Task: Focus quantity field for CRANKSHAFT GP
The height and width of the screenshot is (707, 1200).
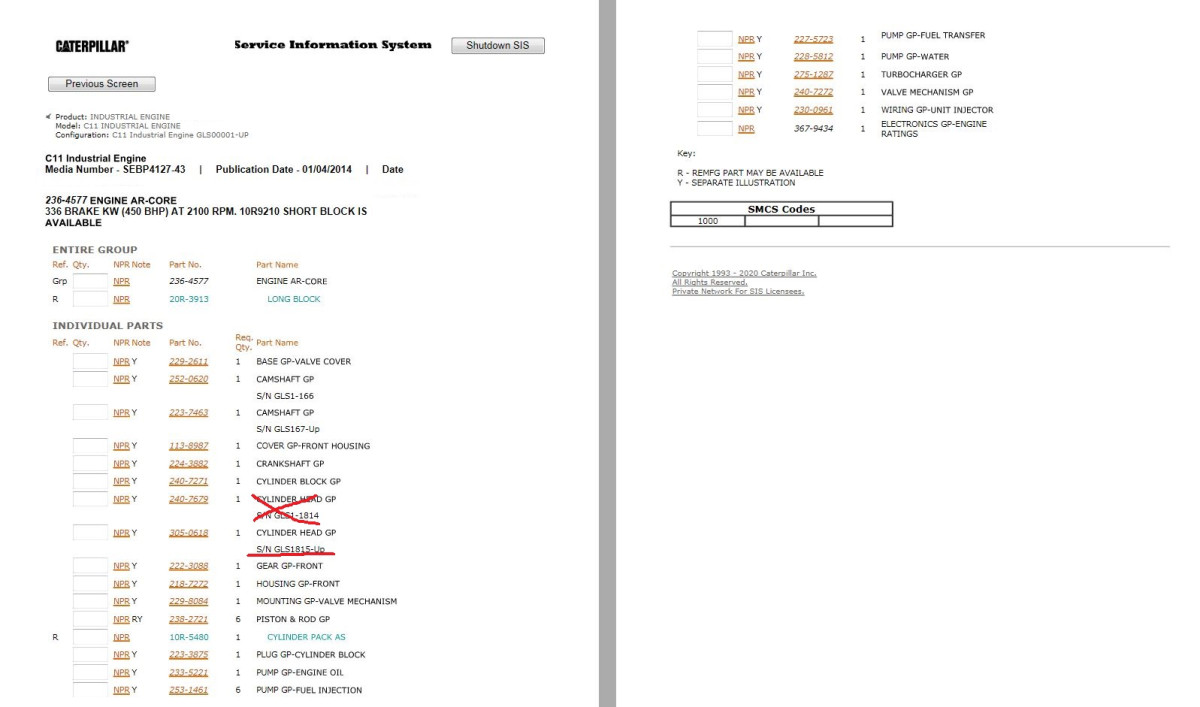Action: click(x=90, y=464)
